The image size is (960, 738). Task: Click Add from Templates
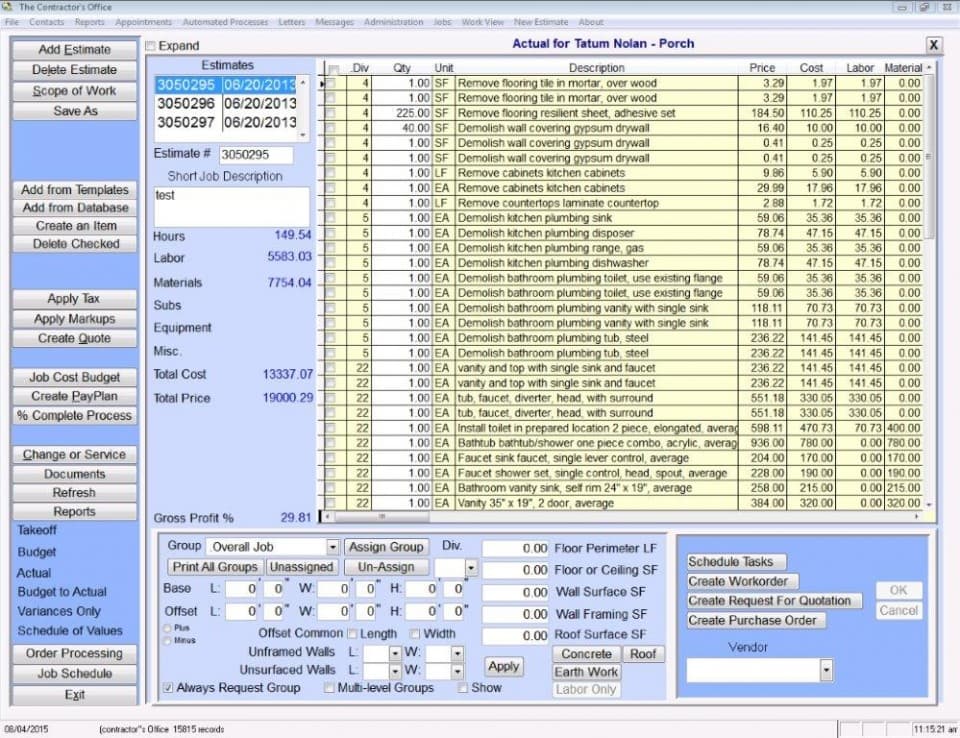click(x=75, y=190)
